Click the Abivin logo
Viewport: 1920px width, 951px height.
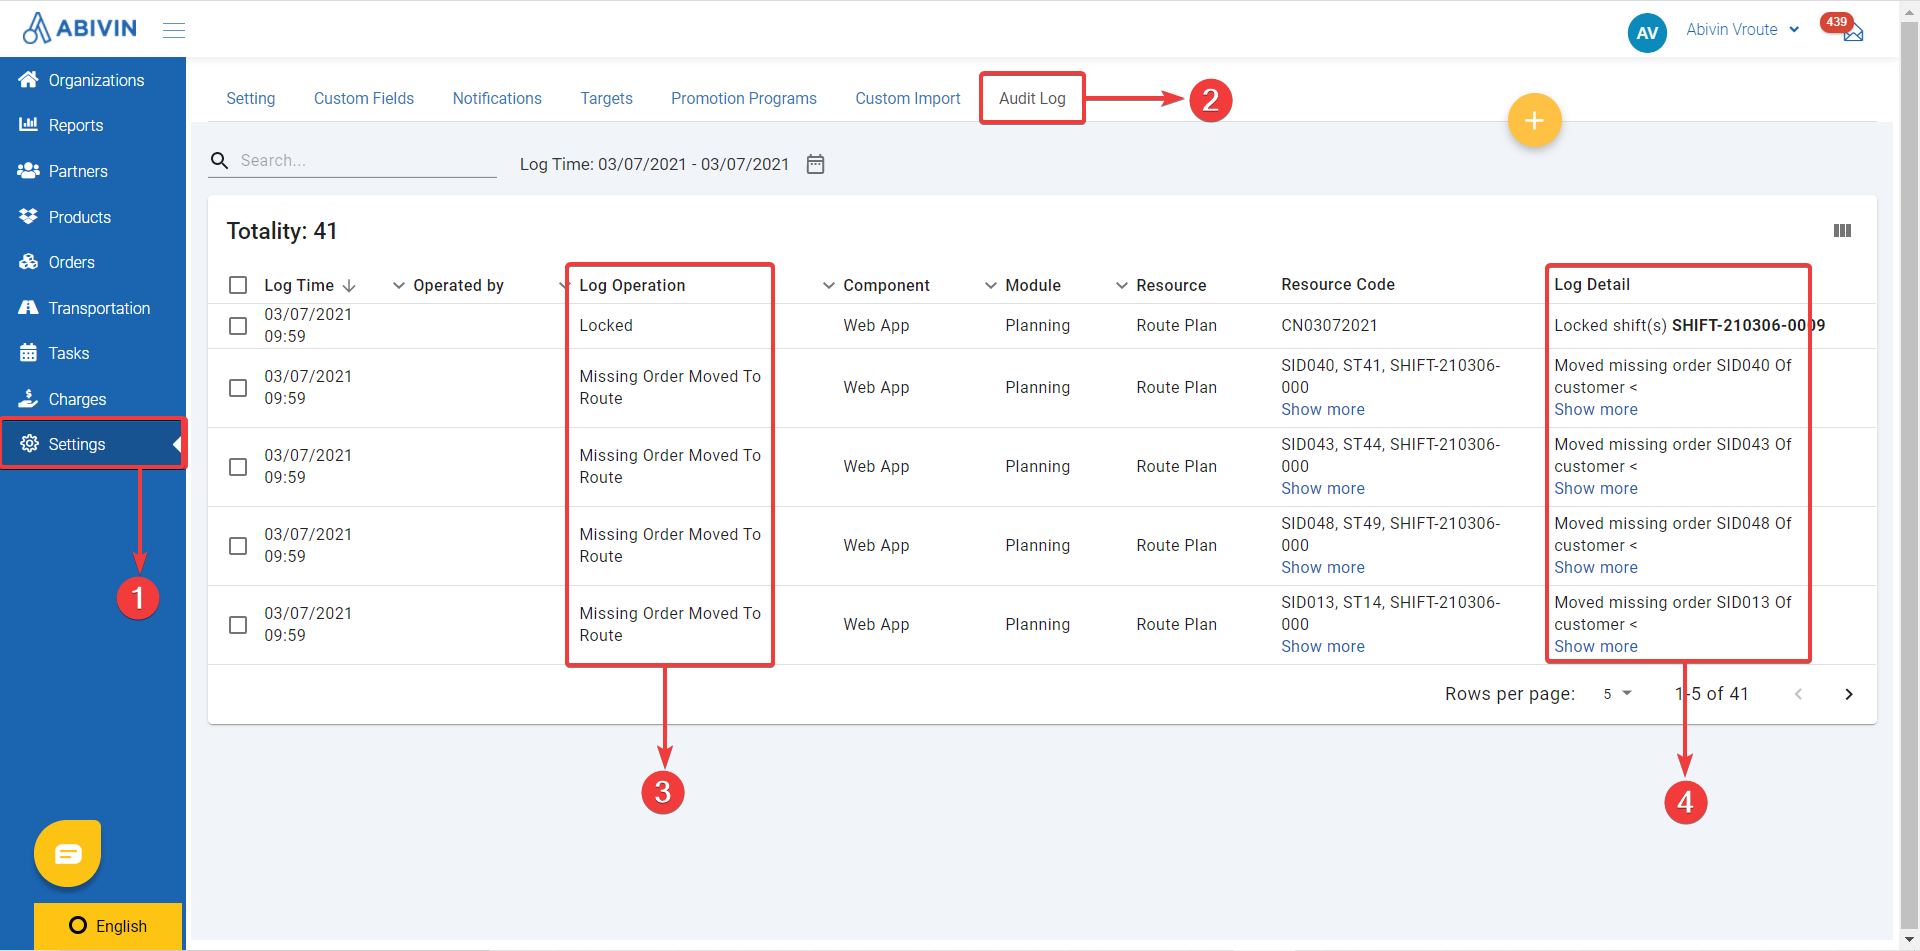tap(79, 28)
